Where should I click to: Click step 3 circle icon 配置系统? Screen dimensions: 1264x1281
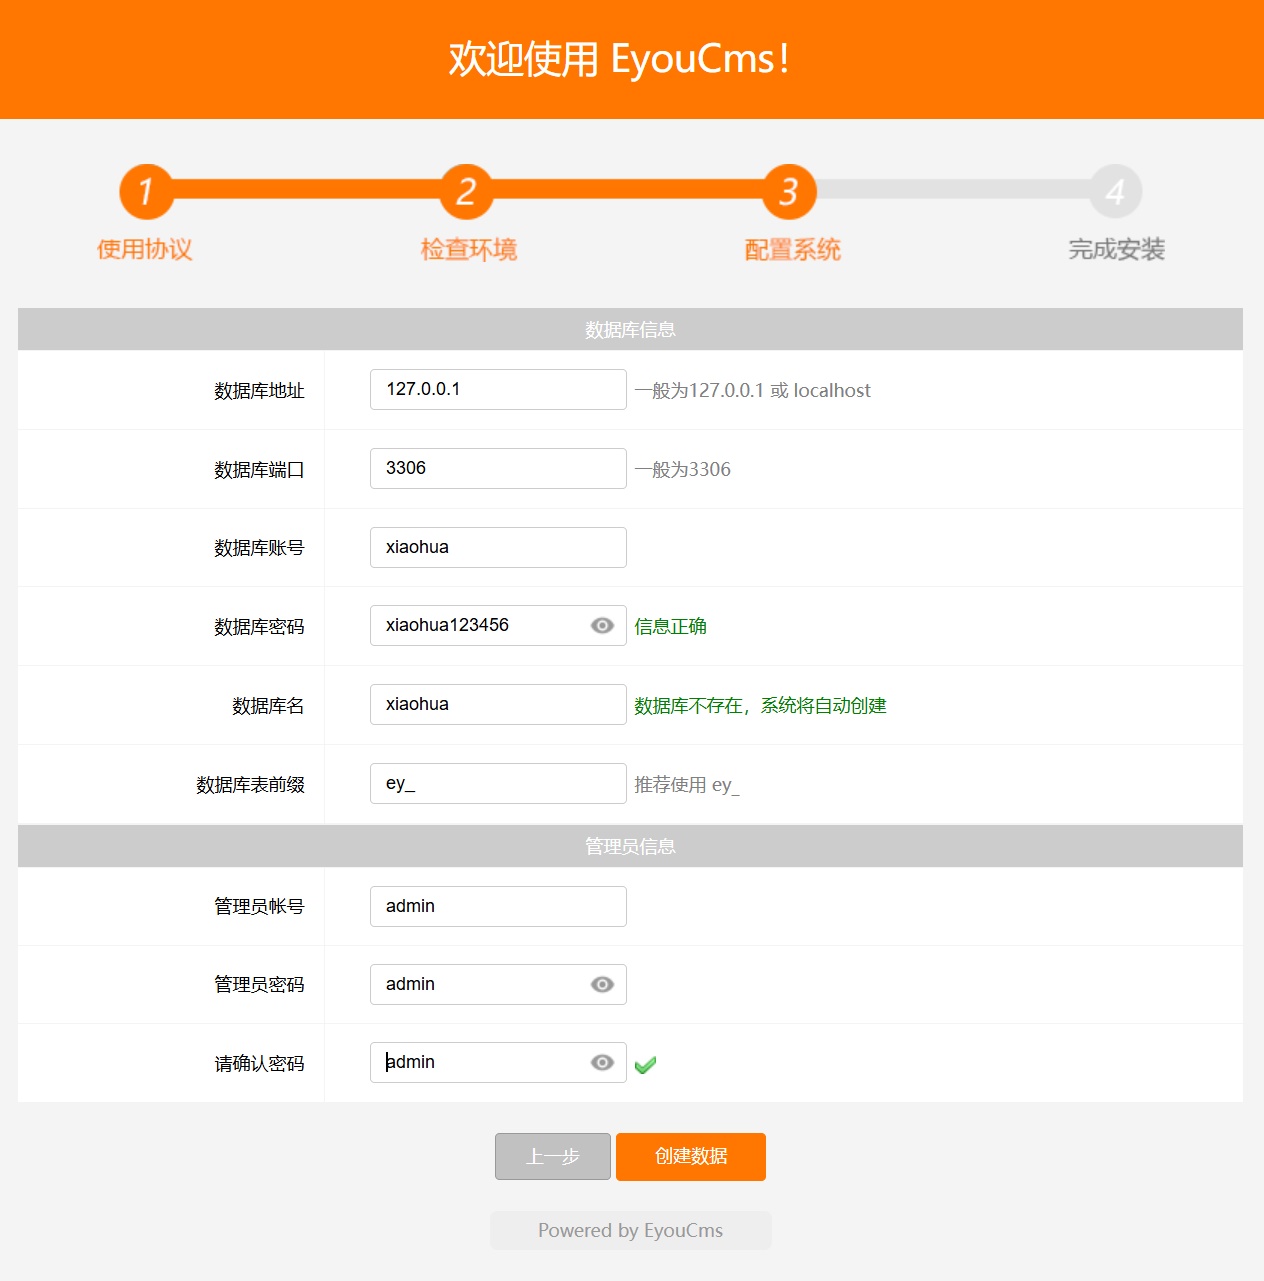tap(789, 191)
